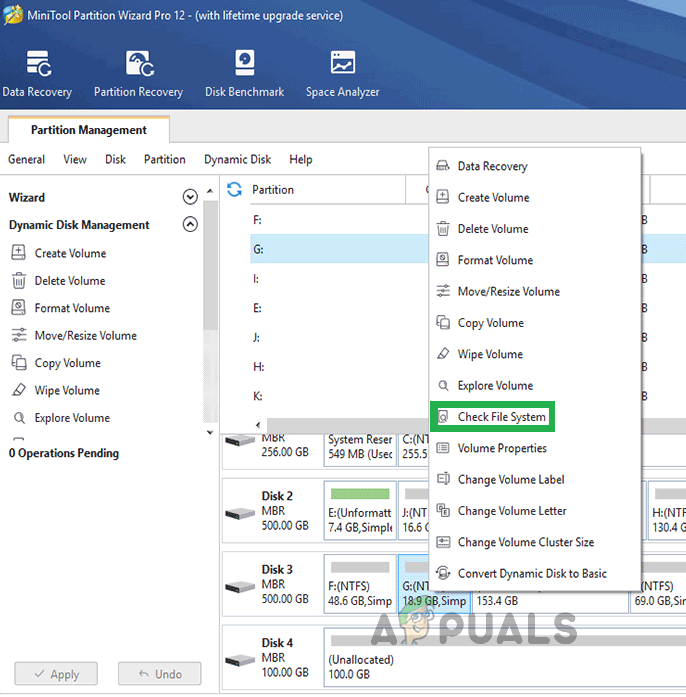Click the Explore Volume magnifier icon in sidebar
Viewport: 686px width, 697px height.
click(x=19, y=417)
